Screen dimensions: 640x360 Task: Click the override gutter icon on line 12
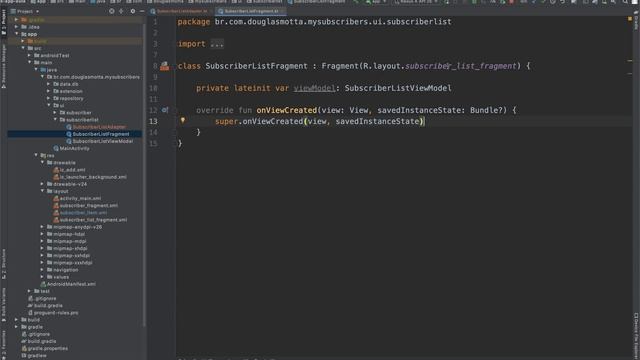(165, 110)
